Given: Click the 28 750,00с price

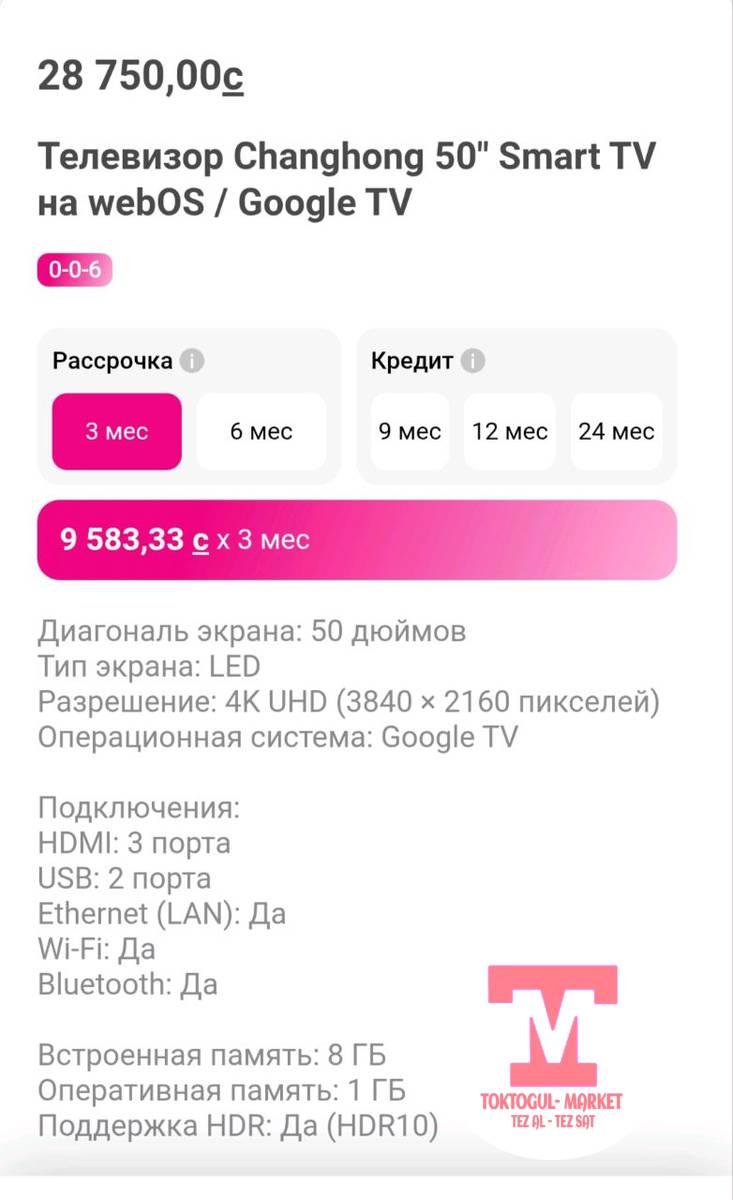Looking at the screenshot, I should click(x=140, y=76).
